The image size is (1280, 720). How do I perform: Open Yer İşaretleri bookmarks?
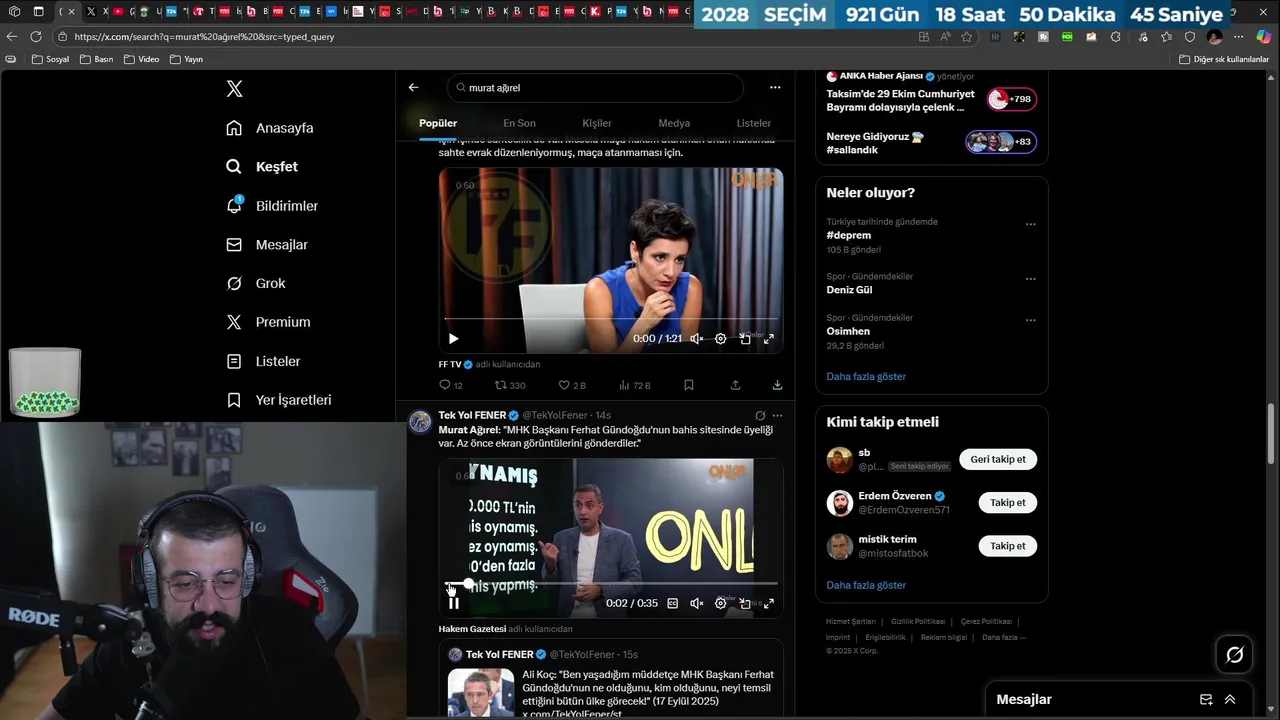coord(279,400)
